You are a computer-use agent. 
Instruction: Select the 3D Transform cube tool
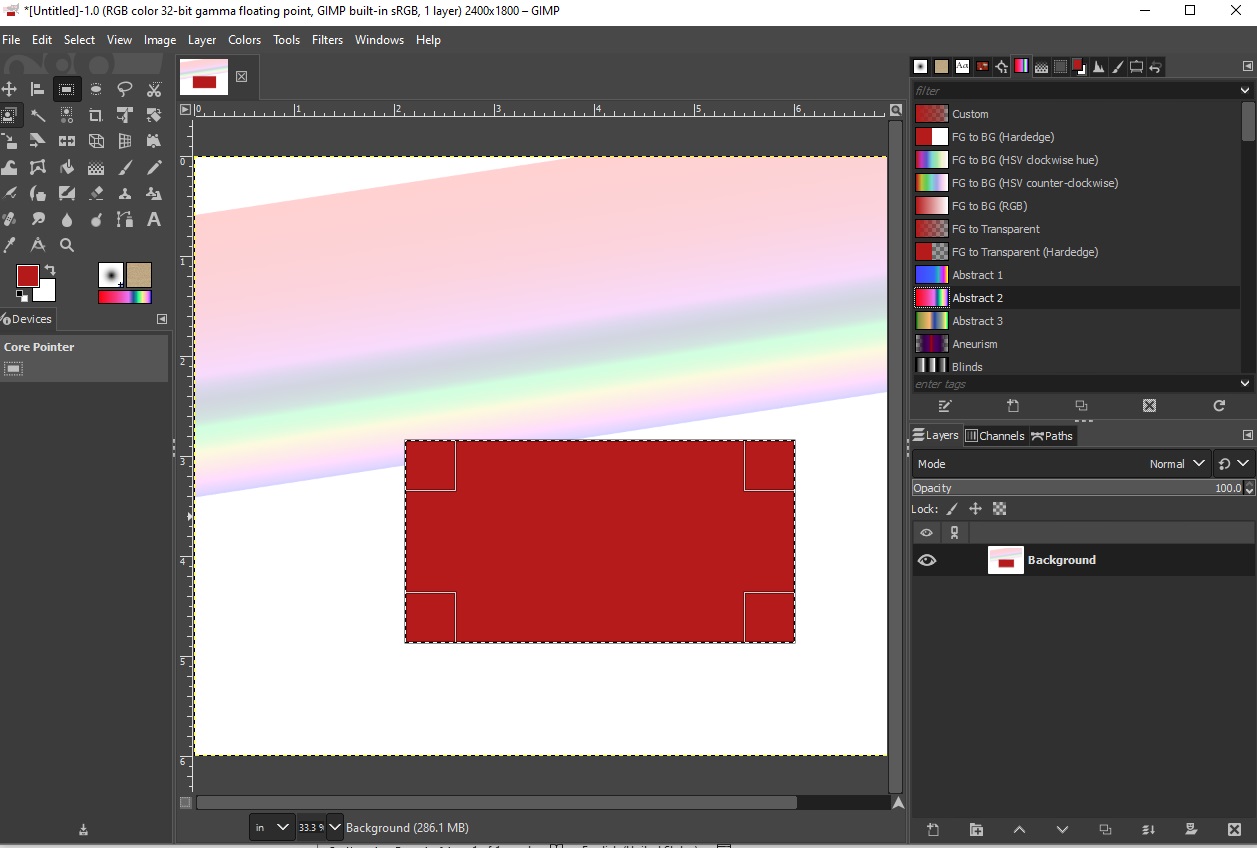(96, 141)
